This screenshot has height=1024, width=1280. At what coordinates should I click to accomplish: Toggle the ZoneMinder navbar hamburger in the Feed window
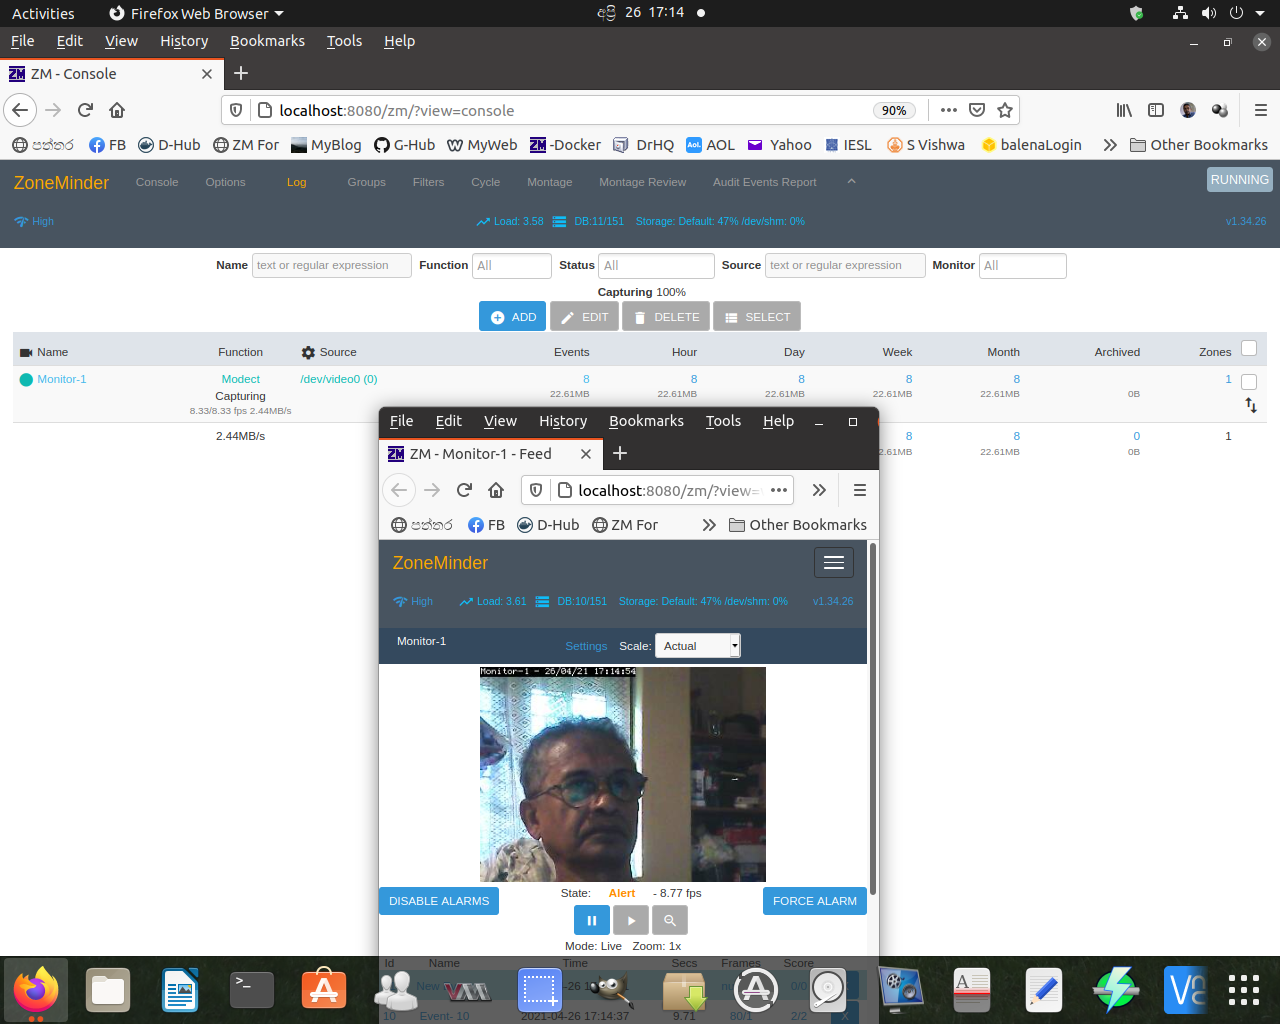tap(834, 563)
